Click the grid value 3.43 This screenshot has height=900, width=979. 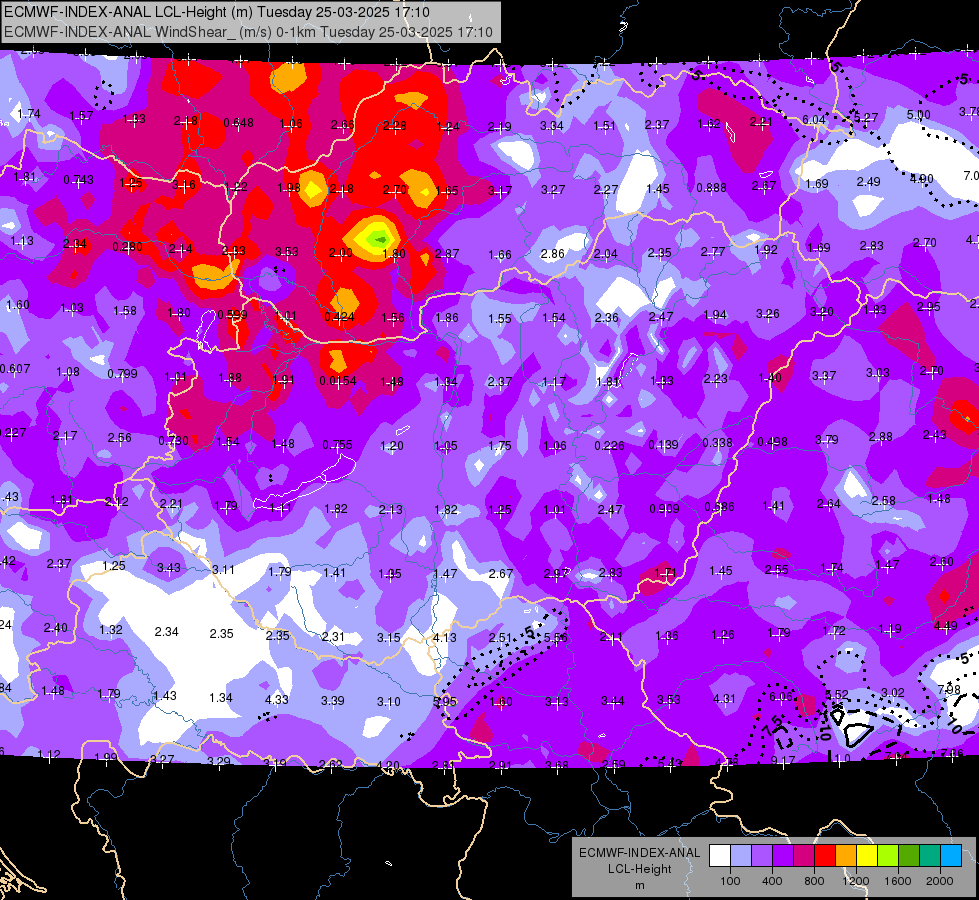[169, 568]
